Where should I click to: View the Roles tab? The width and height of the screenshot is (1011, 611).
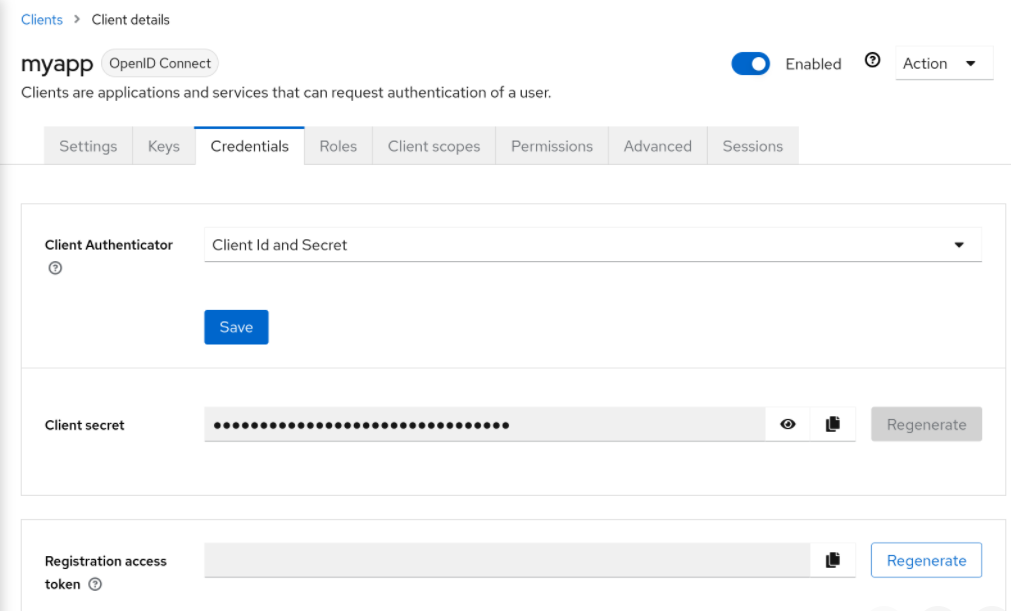[x=337, y=145]
